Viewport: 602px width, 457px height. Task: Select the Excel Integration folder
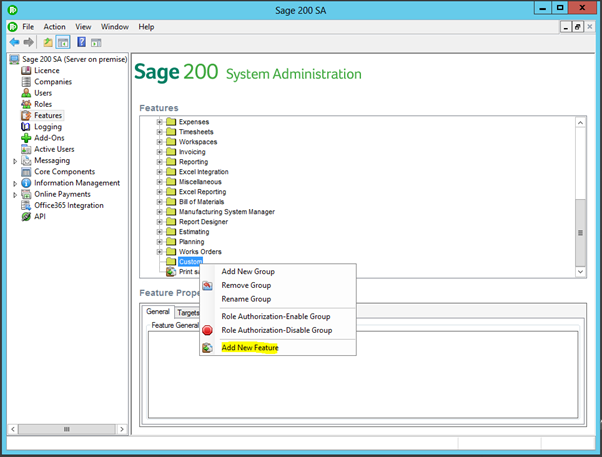pos(203,172)
